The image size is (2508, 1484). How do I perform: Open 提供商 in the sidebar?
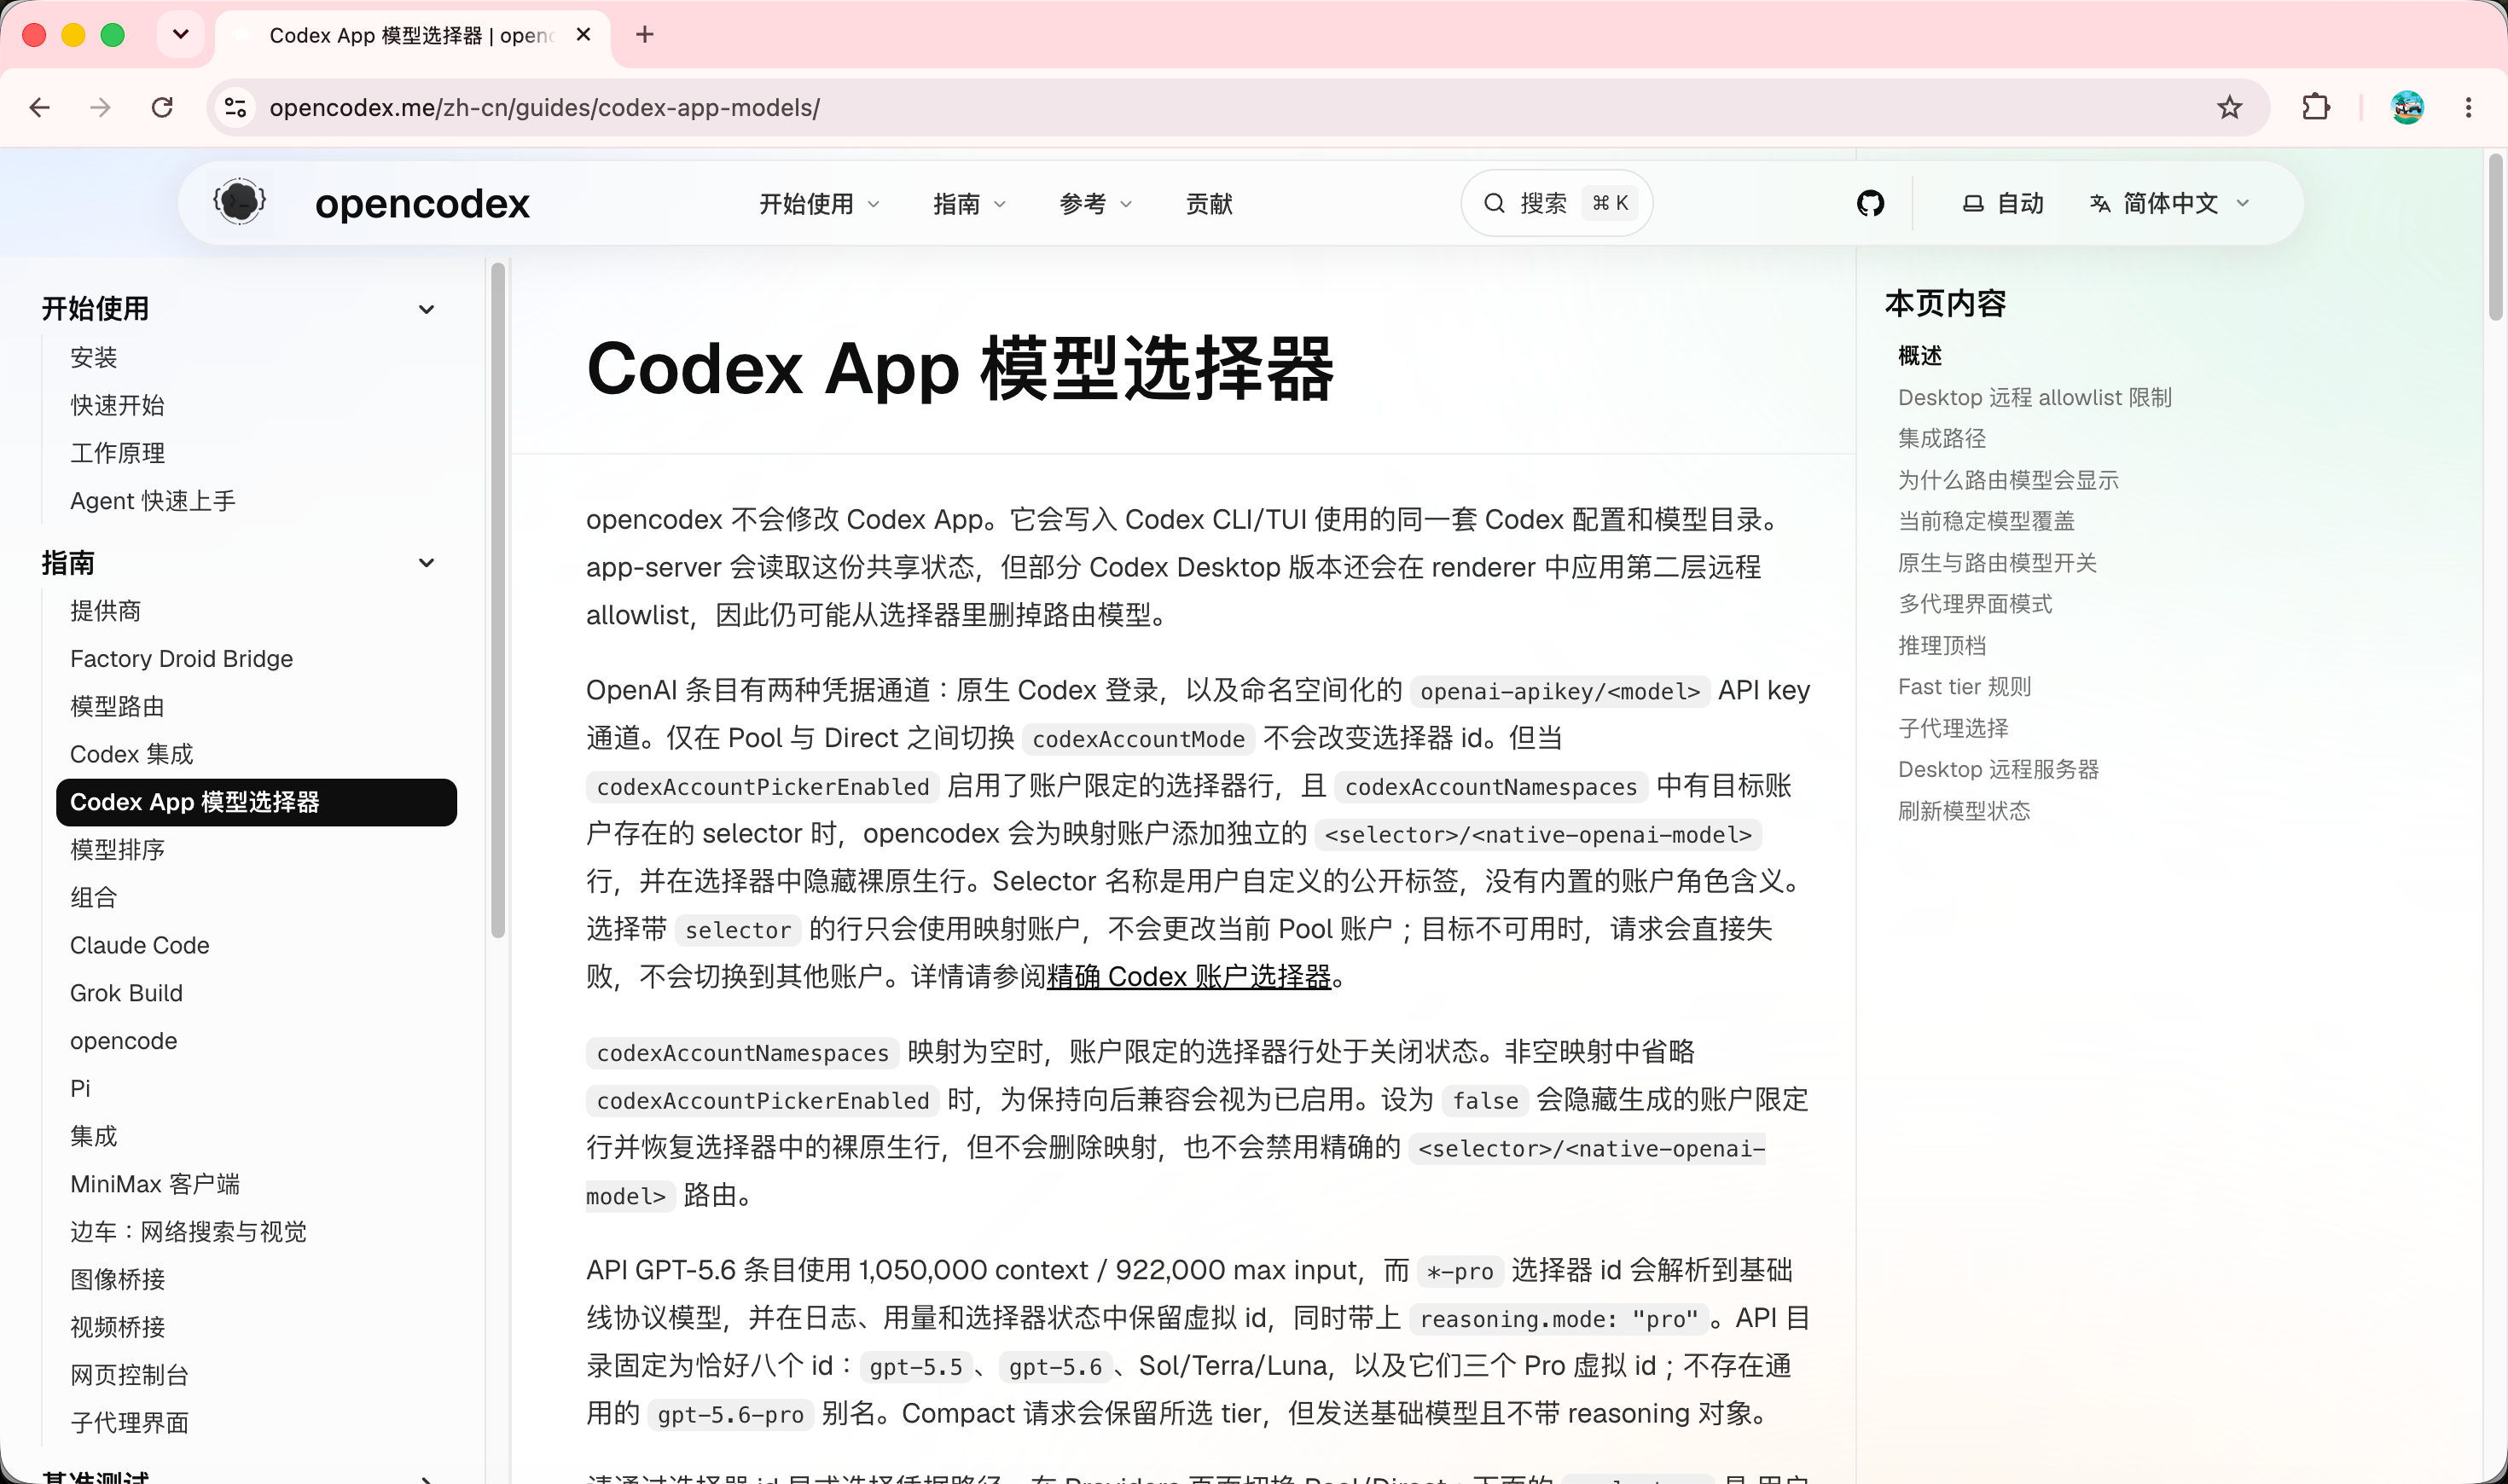point(106,611)
